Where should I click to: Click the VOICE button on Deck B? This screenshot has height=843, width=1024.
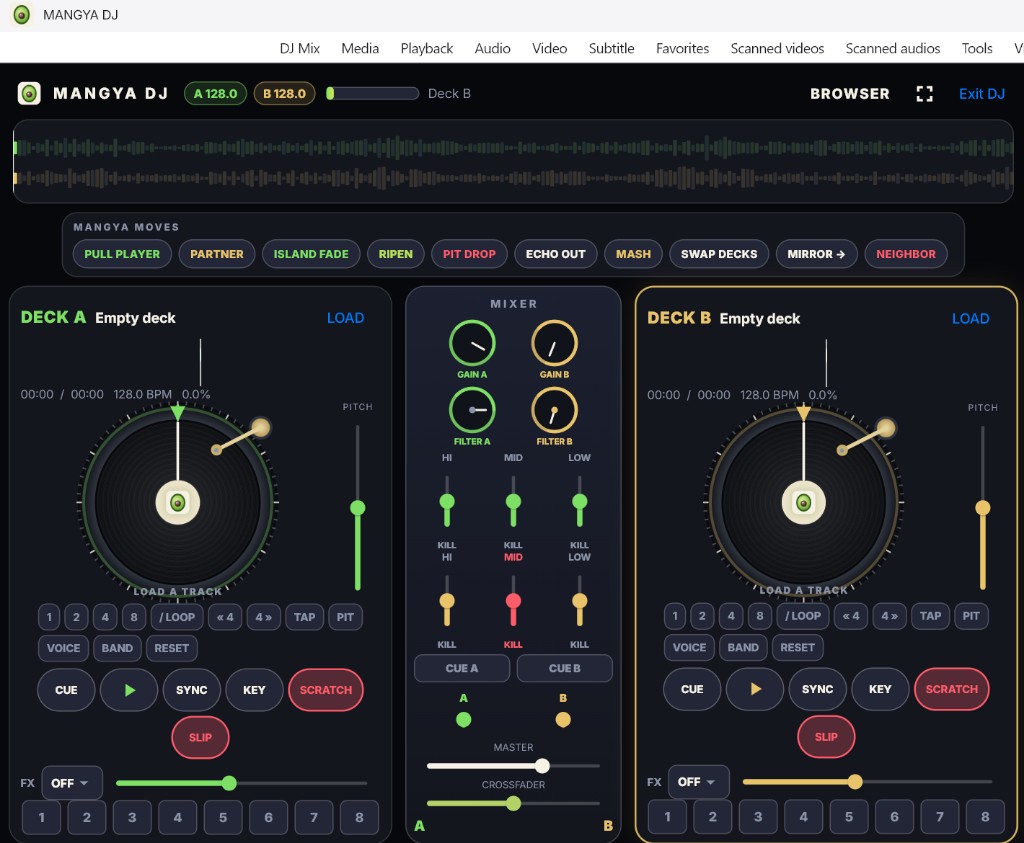689,647
